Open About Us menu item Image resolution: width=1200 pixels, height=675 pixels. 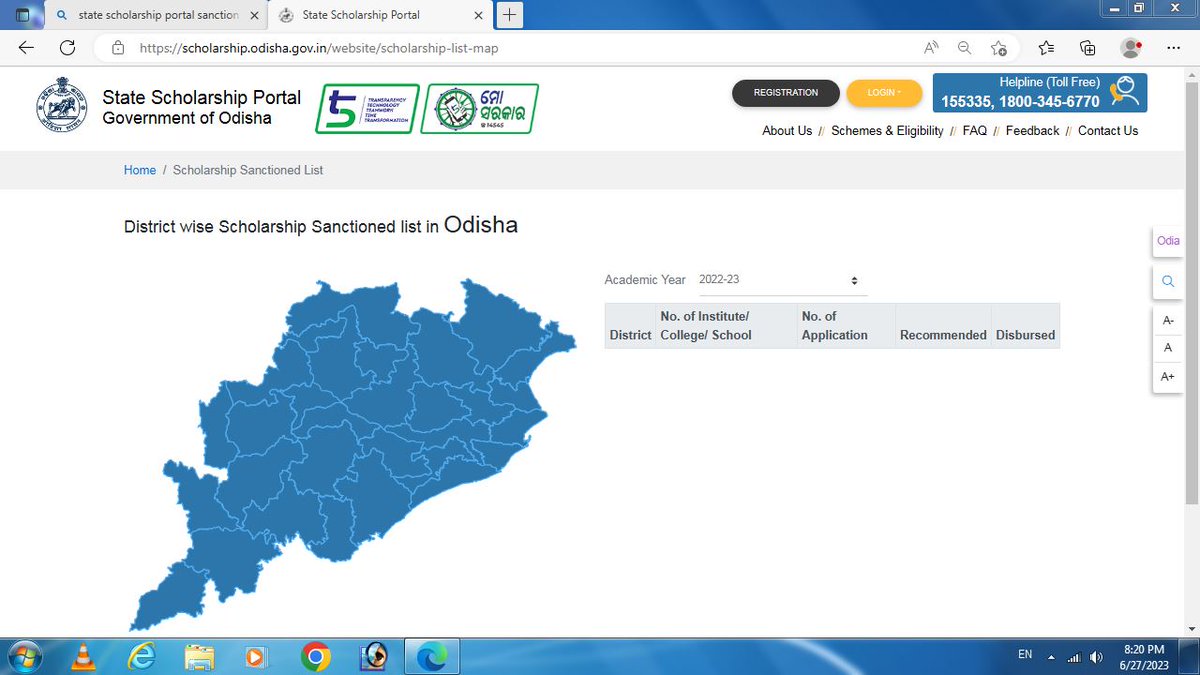tap(787, 131)
